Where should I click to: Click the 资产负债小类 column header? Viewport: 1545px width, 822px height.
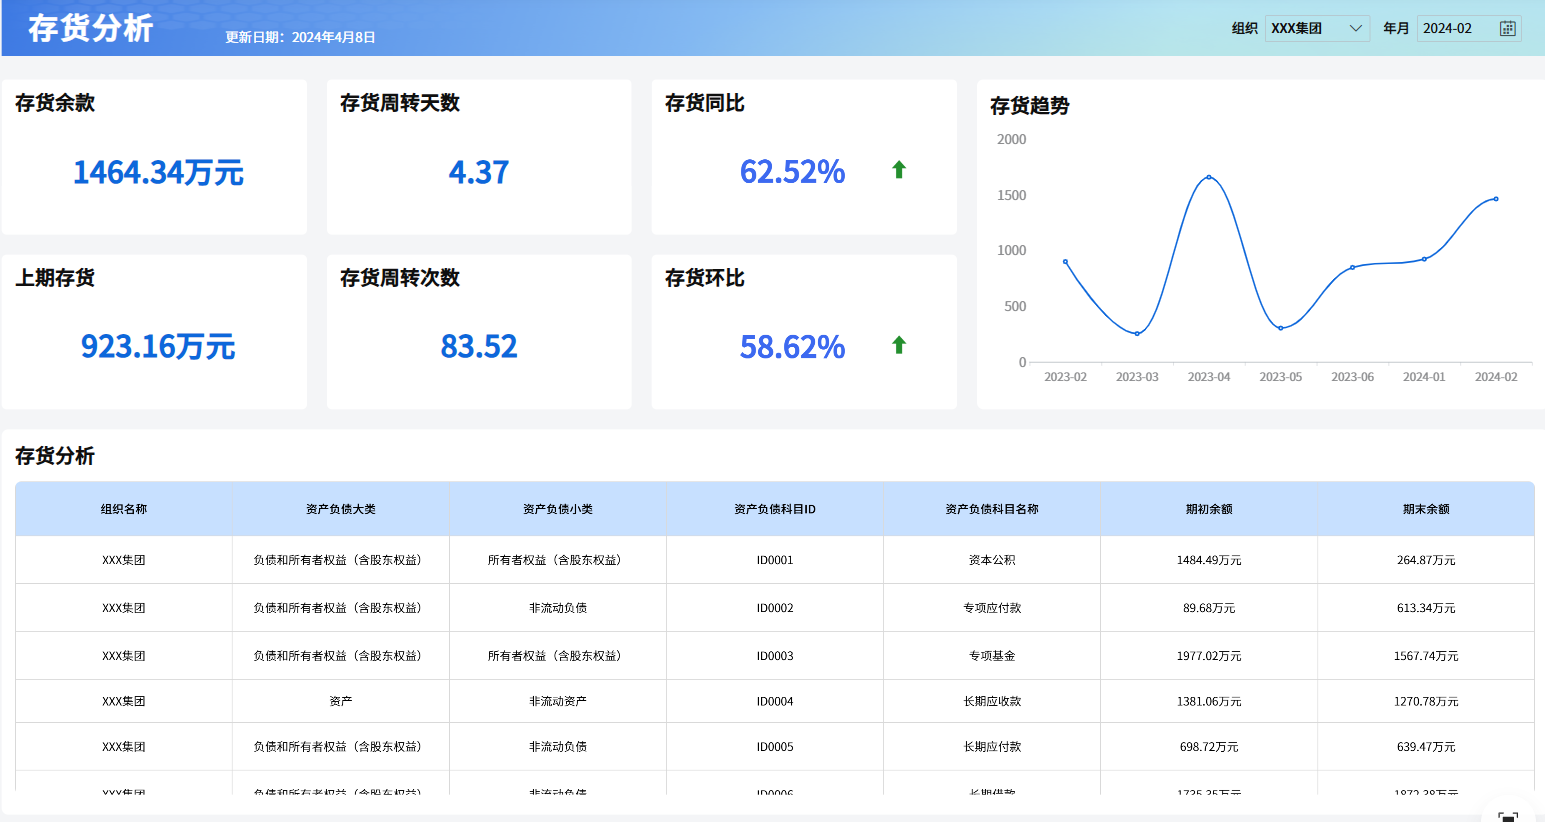558,509
